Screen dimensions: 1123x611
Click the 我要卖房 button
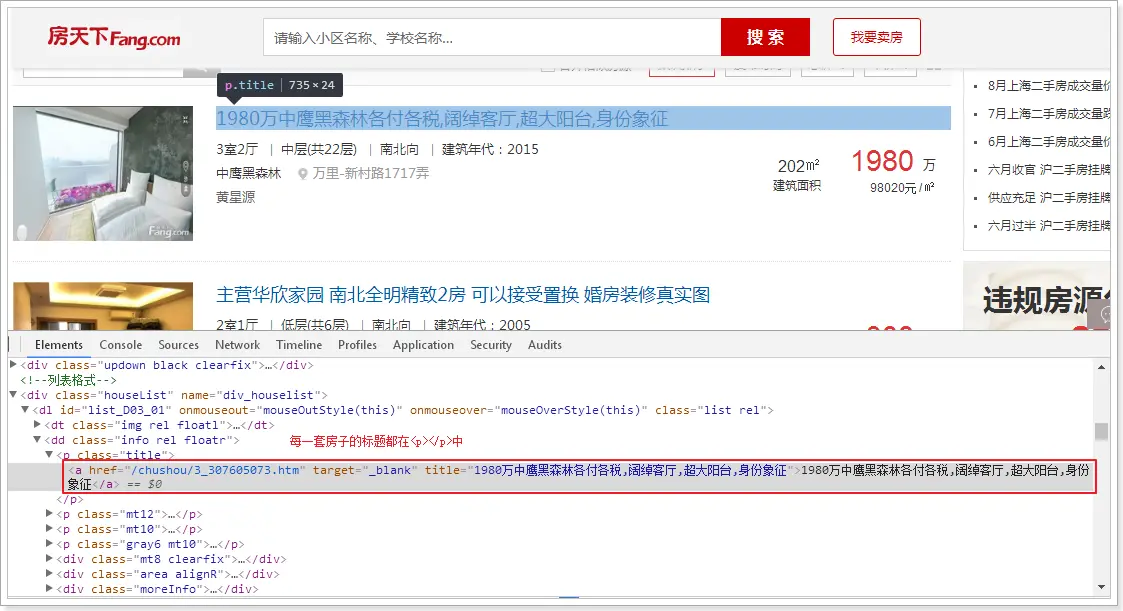pyautogui.click(x=875, y=36)
